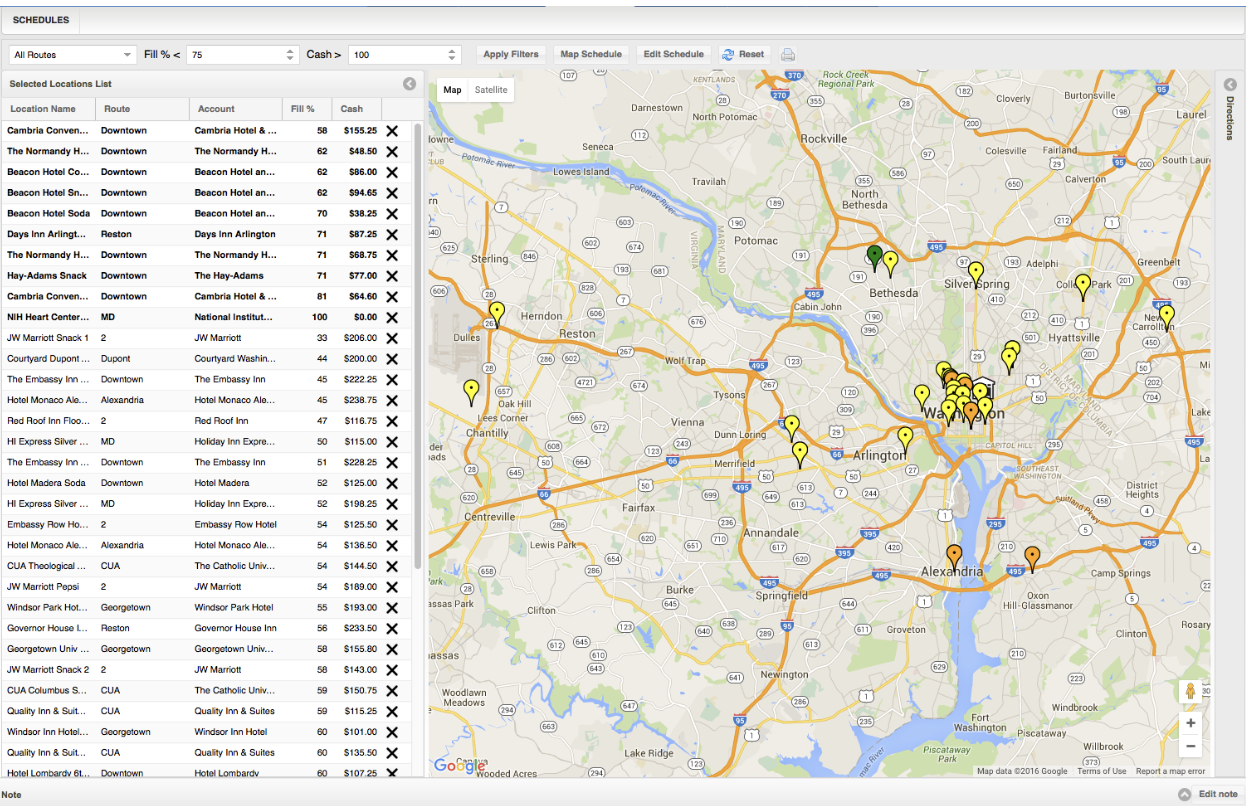Click the printer icon

[x=788, y=55]
